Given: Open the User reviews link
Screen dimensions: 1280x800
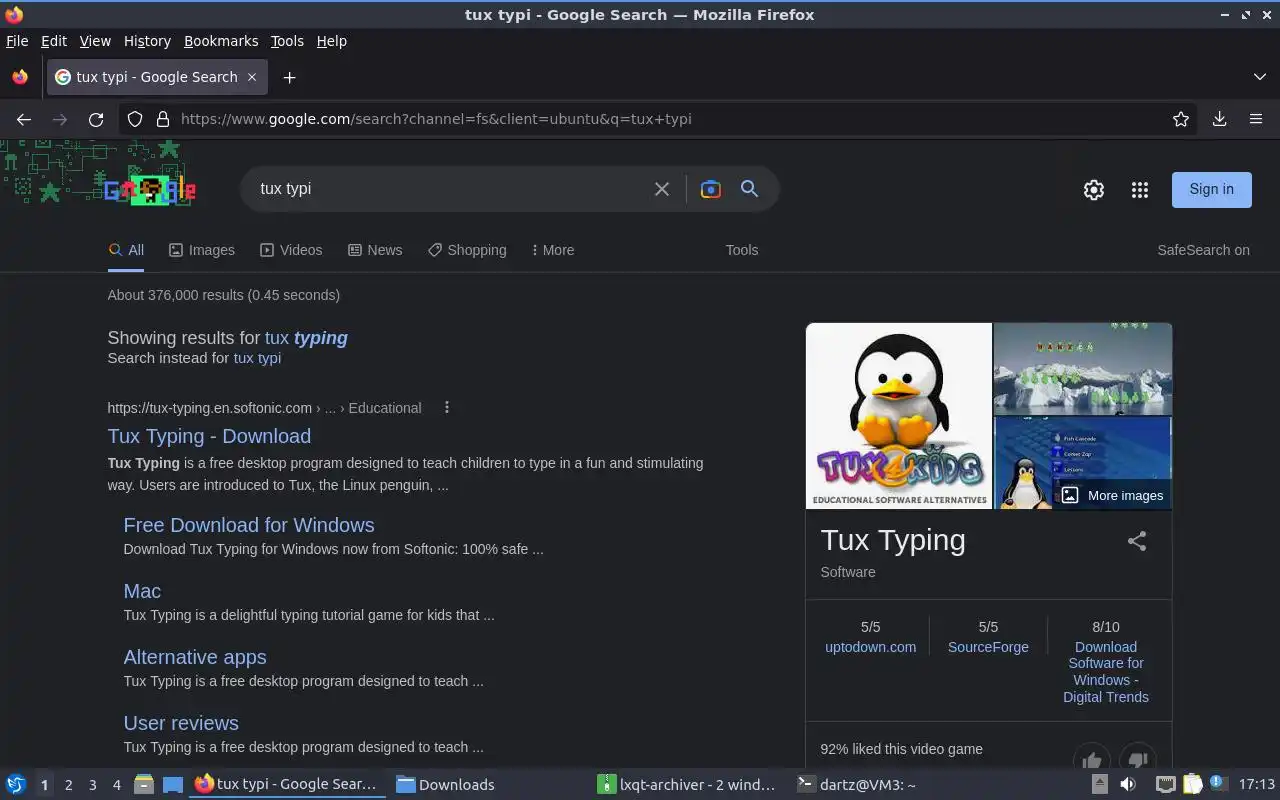Looking at the screenshot, I should point(181,723).
